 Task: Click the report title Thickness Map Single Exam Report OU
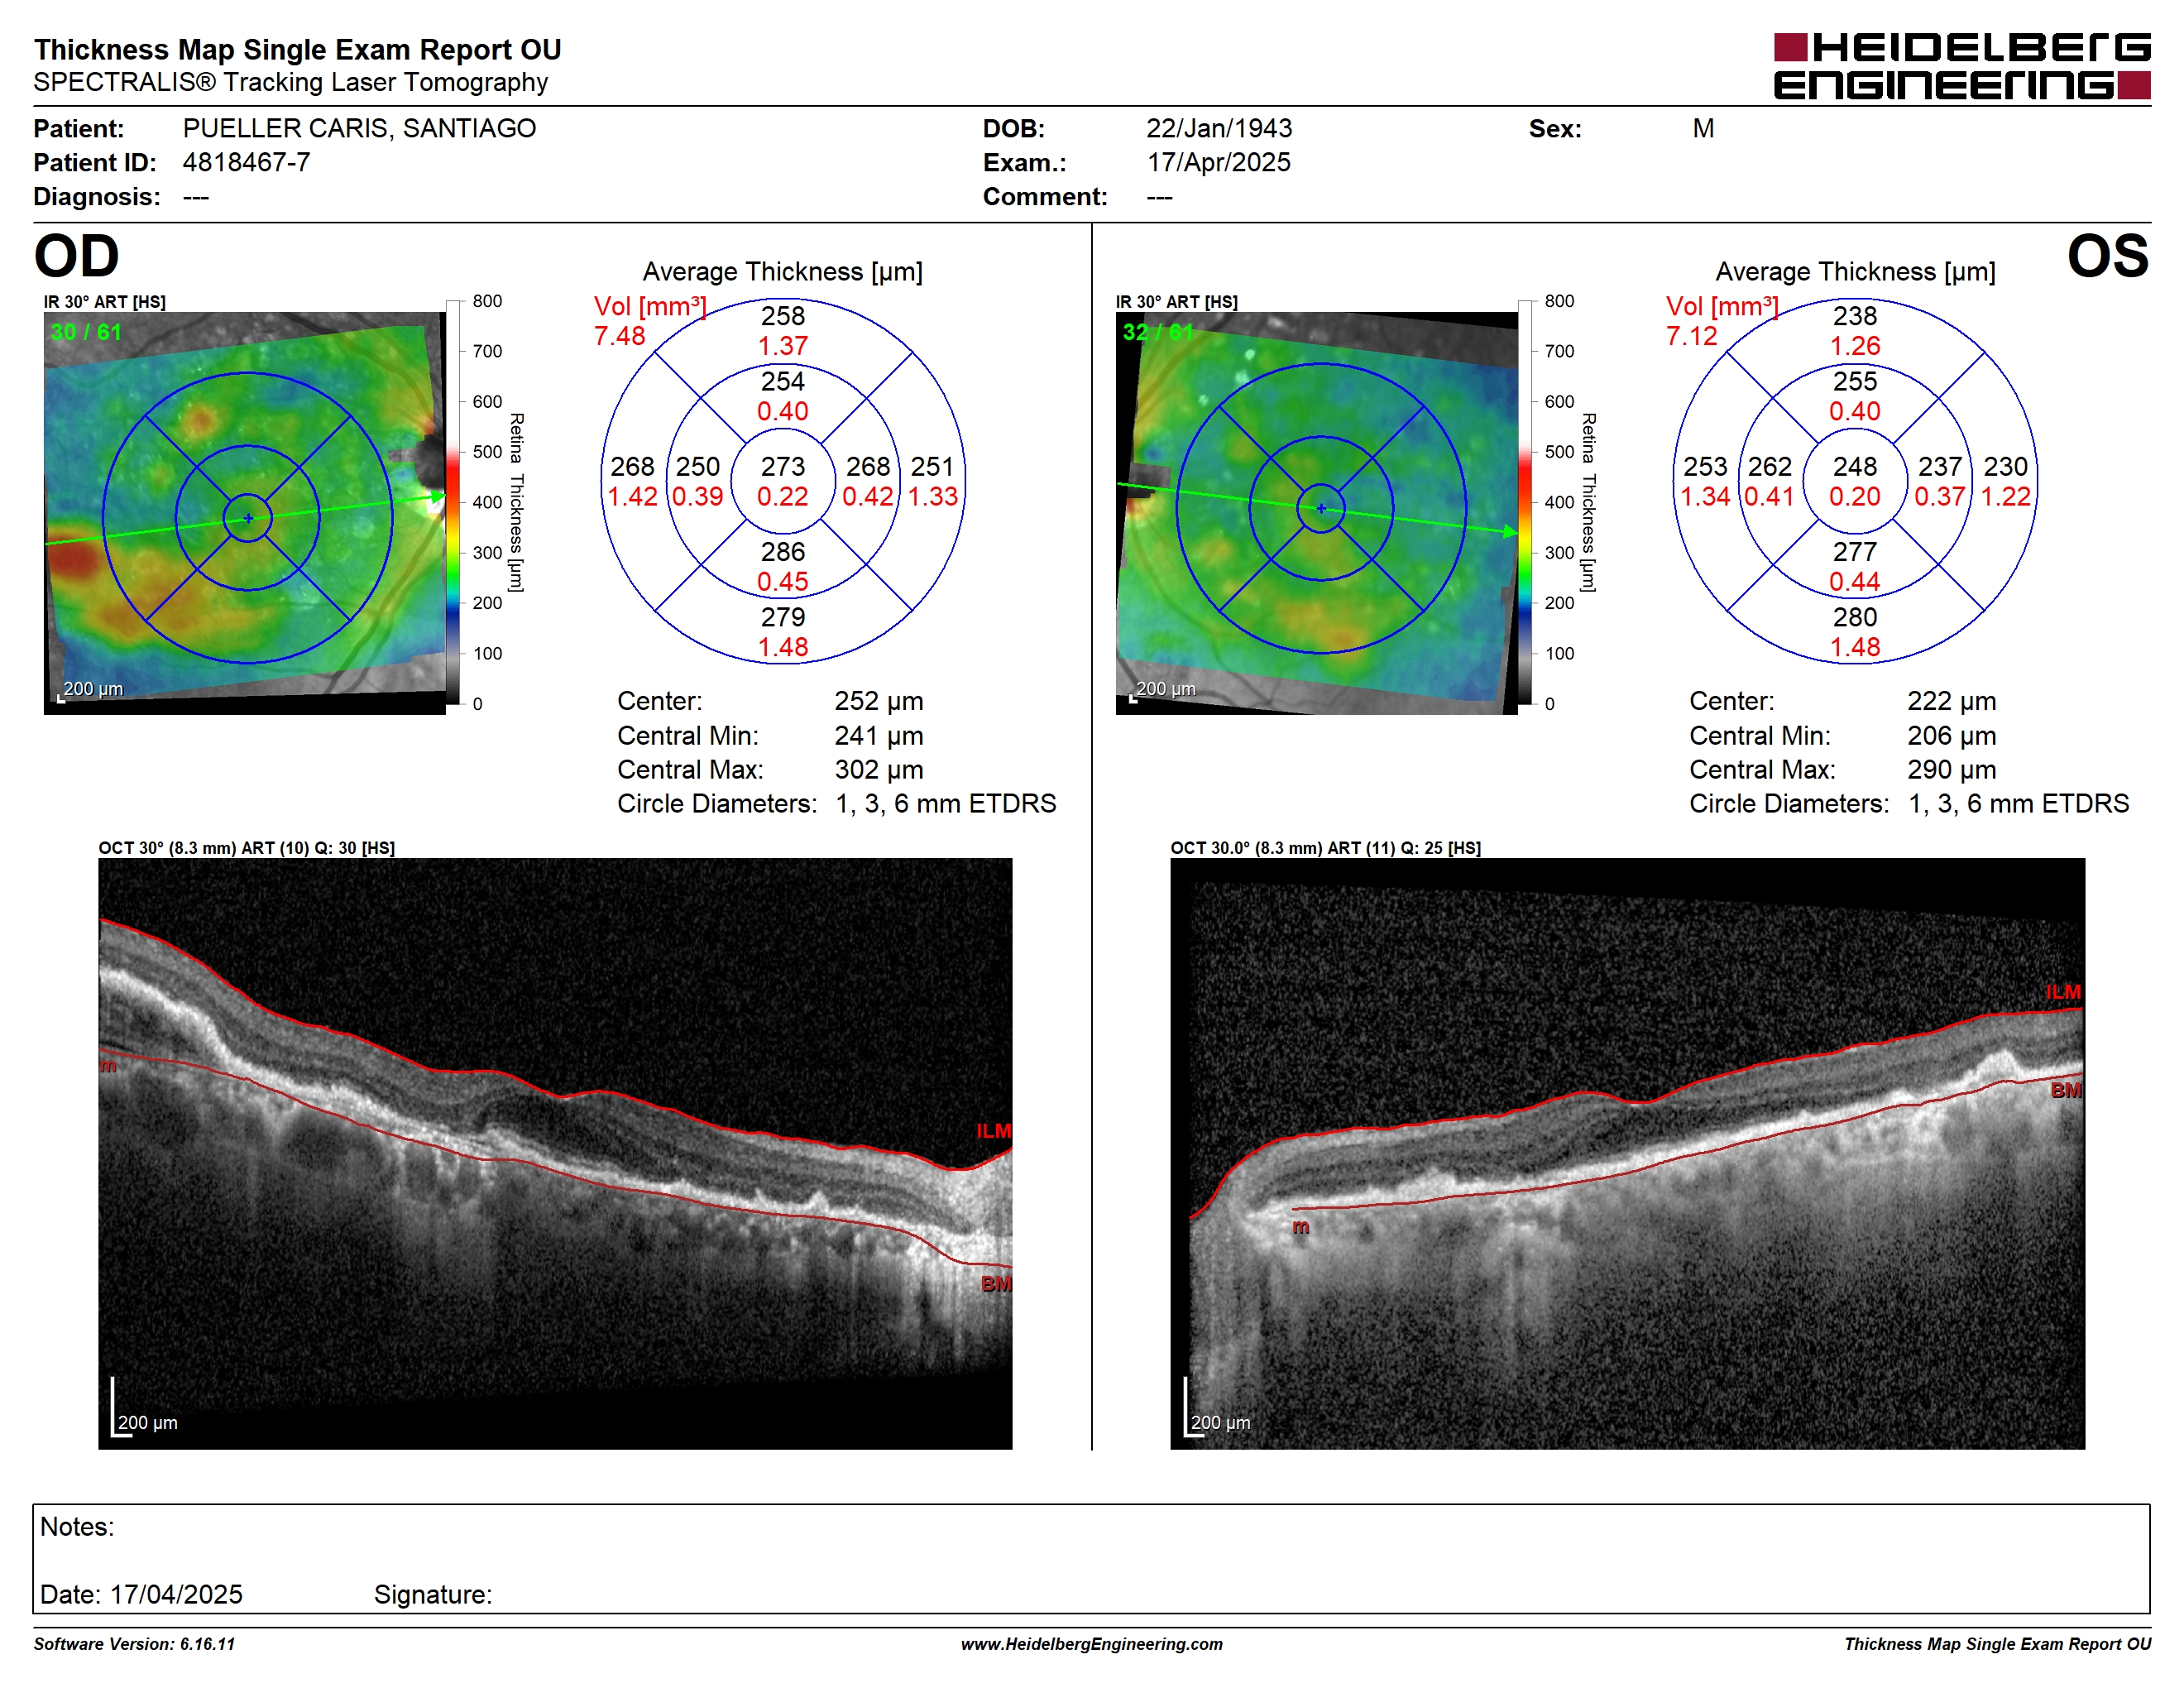[297, 49]
